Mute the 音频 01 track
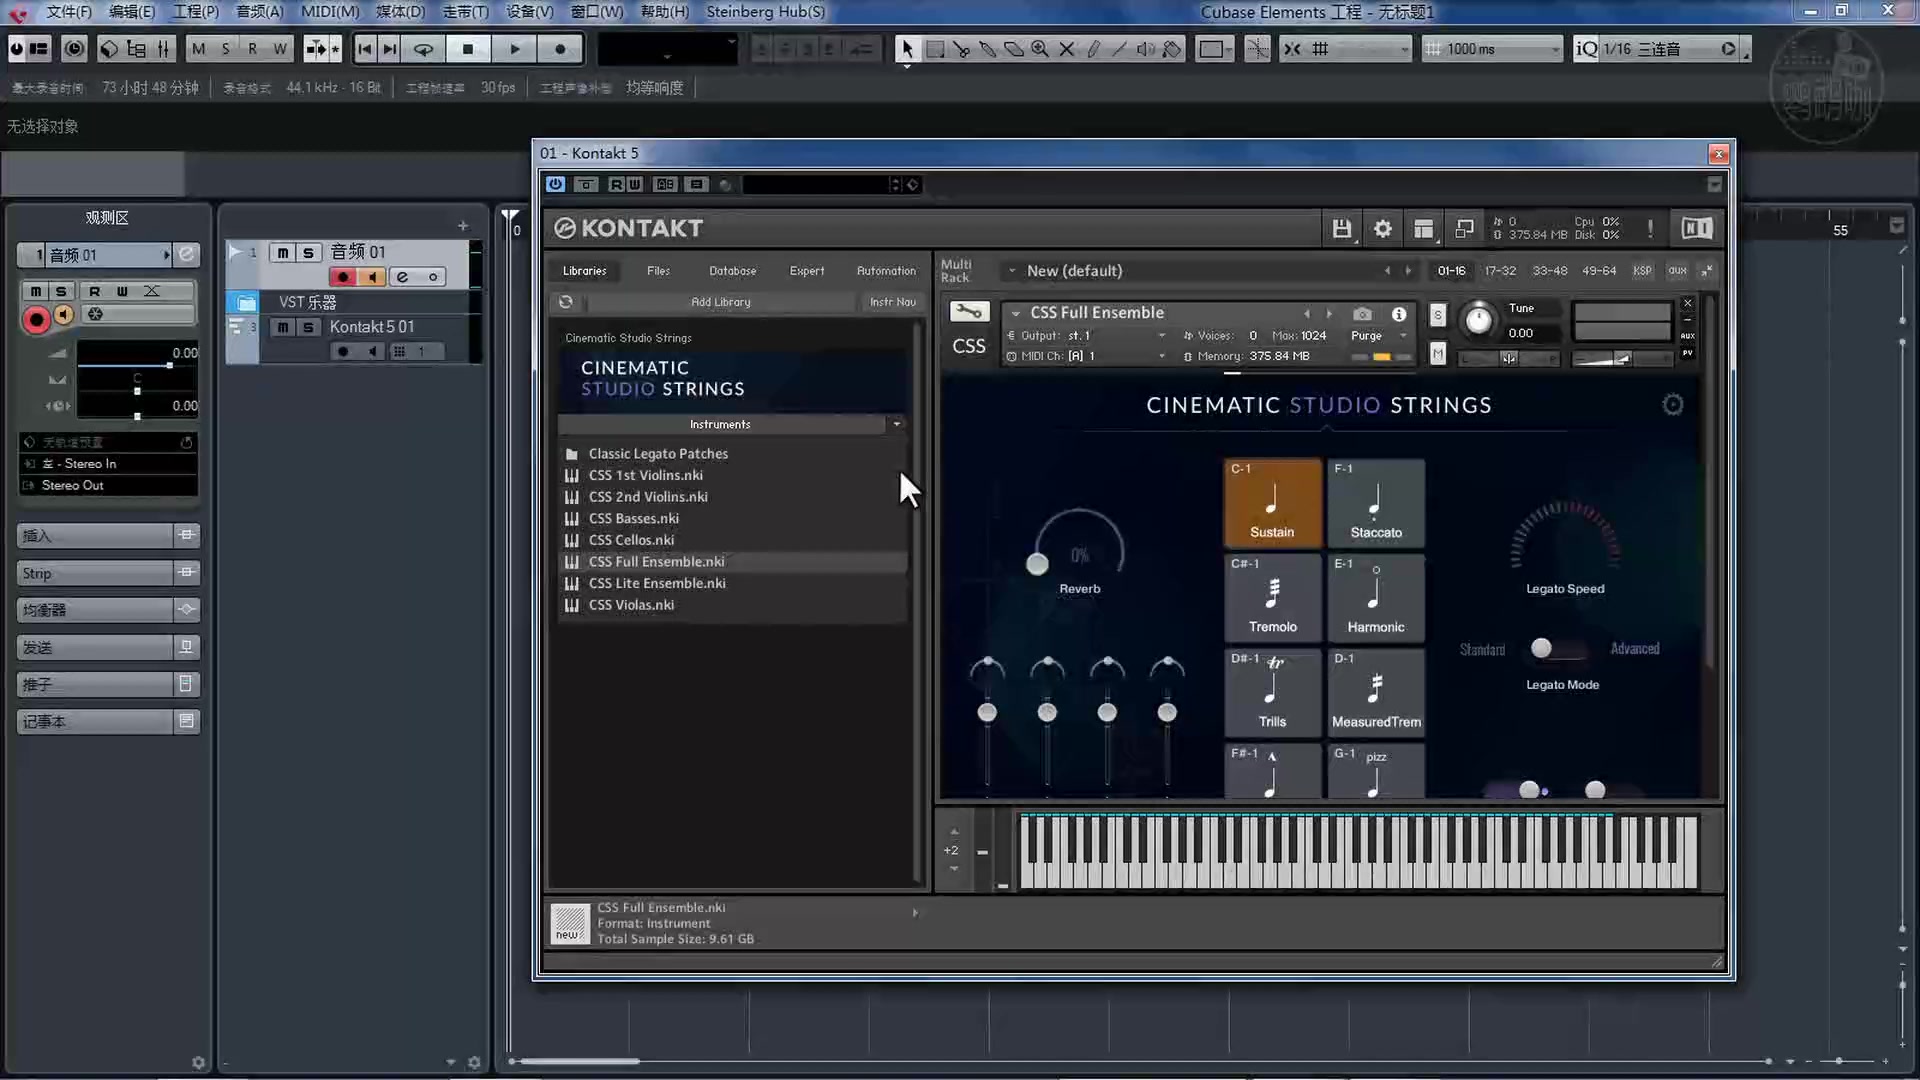This screenshot has width=1920, height=1080. click(284, 253)
